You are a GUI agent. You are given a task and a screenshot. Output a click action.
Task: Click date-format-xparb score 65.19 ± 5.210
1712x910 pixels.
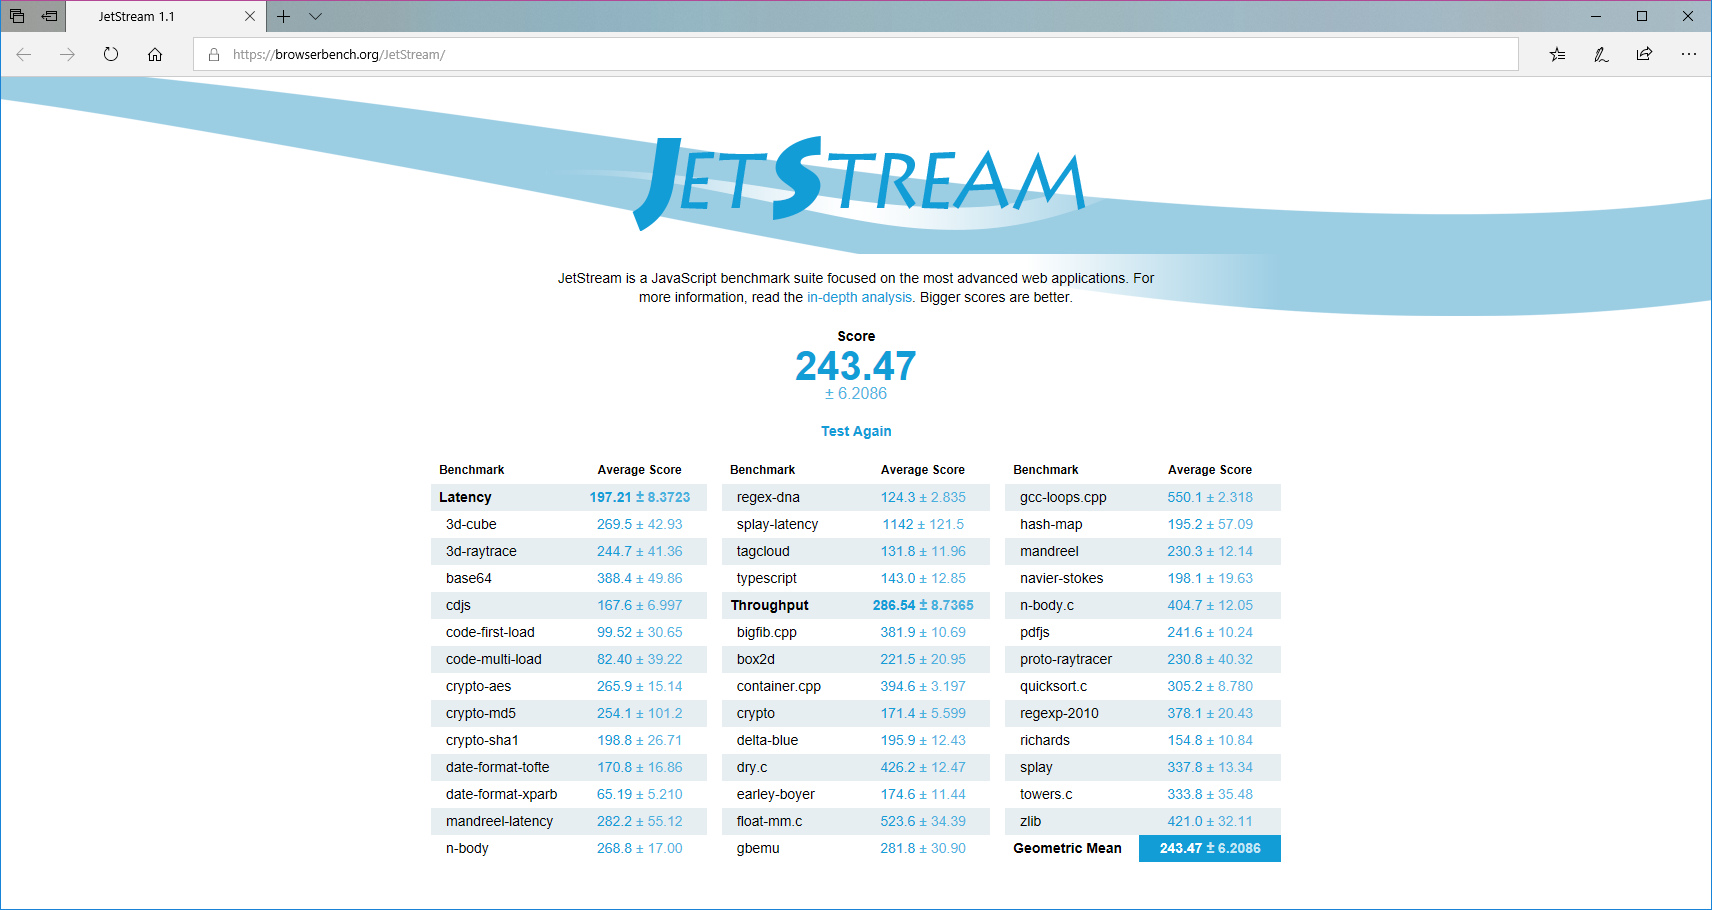(x=640, y=794)
